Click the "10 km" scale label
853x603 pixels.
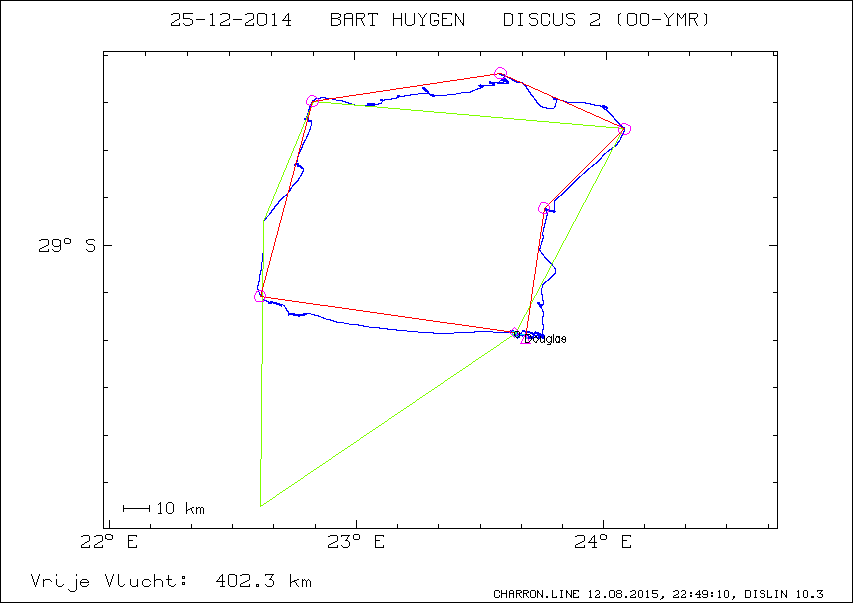[181, 509]
